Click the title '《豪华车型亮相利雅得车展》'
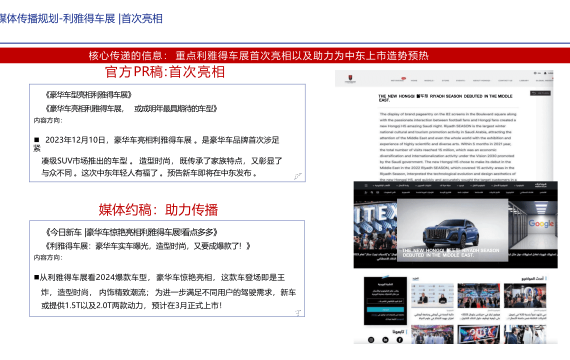 click(88, 95)
